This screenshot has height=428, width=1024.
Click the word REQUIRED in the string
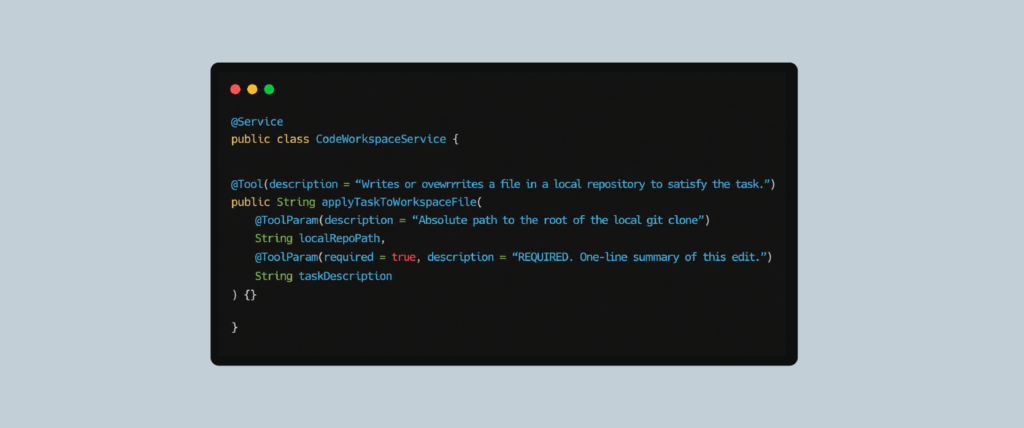click(543, 257)
